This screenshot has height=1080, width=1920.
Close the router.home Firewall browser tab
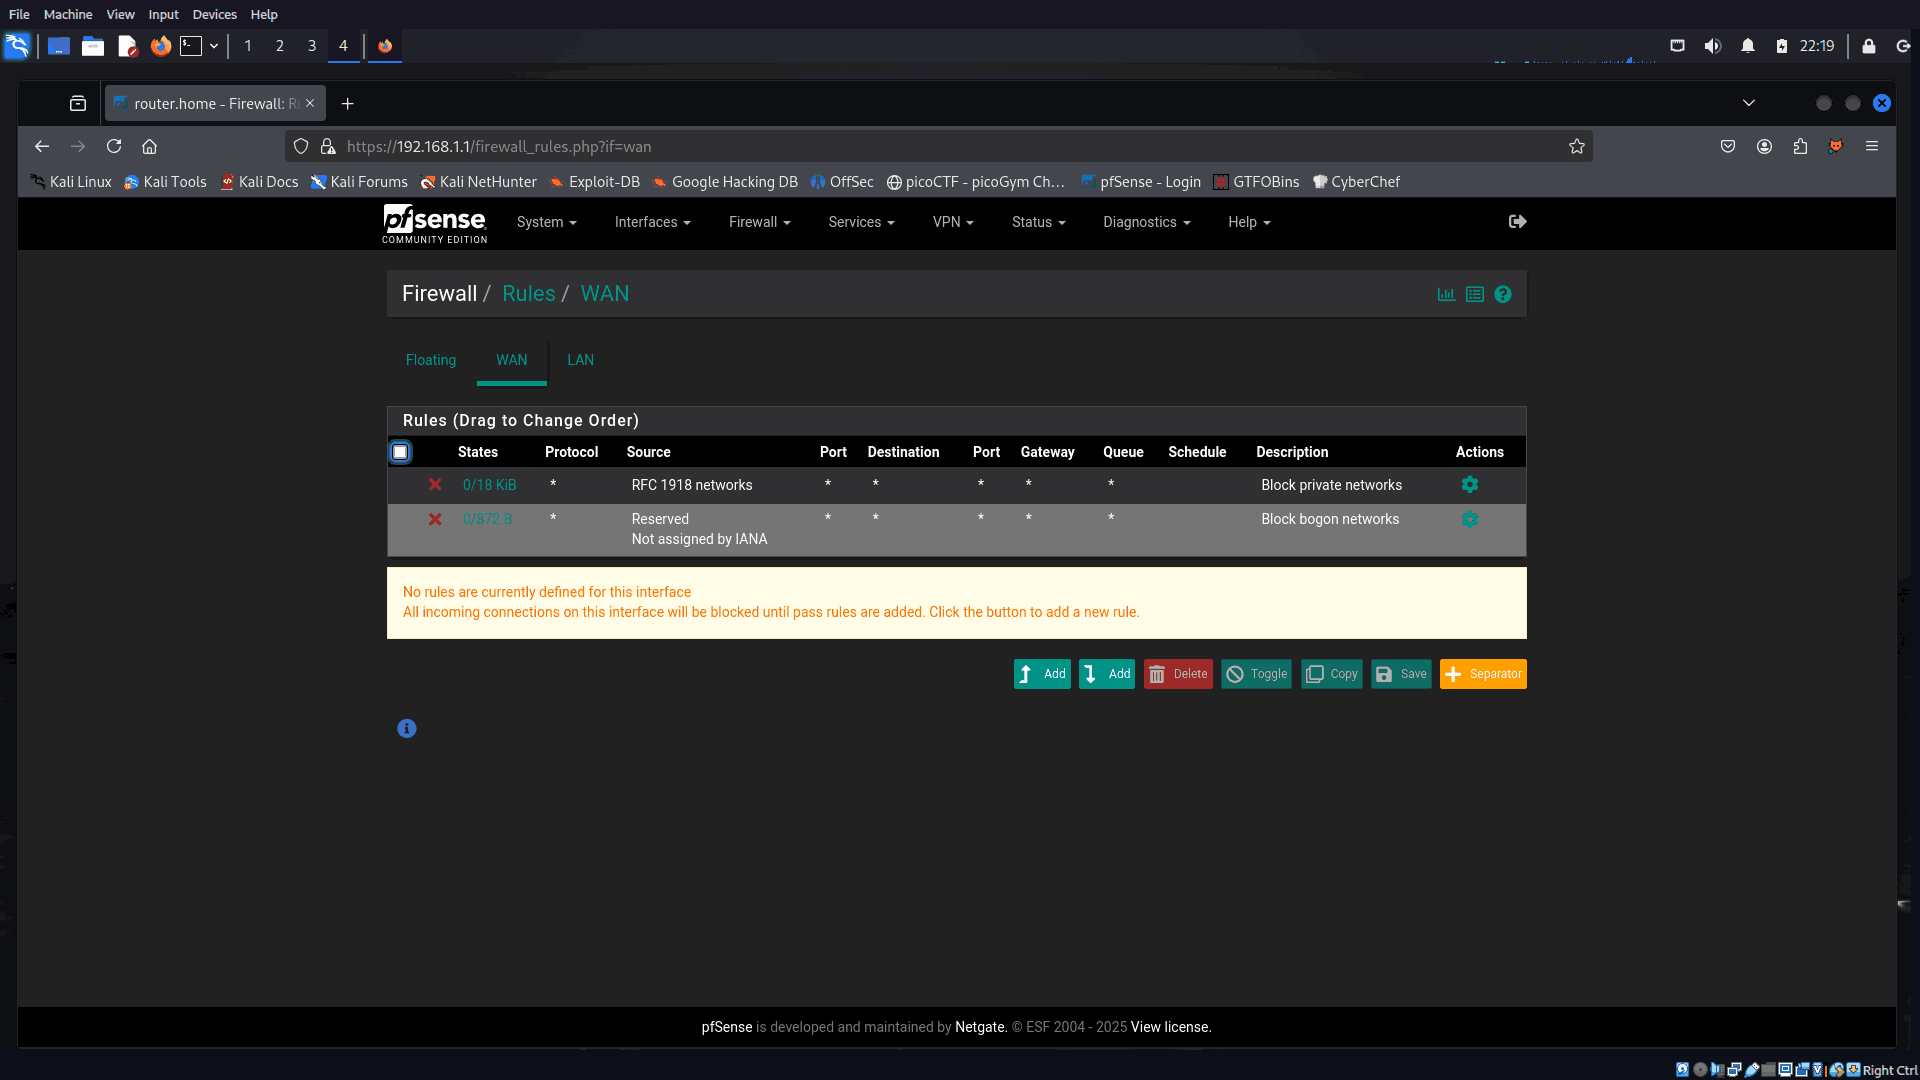[310, 103]
